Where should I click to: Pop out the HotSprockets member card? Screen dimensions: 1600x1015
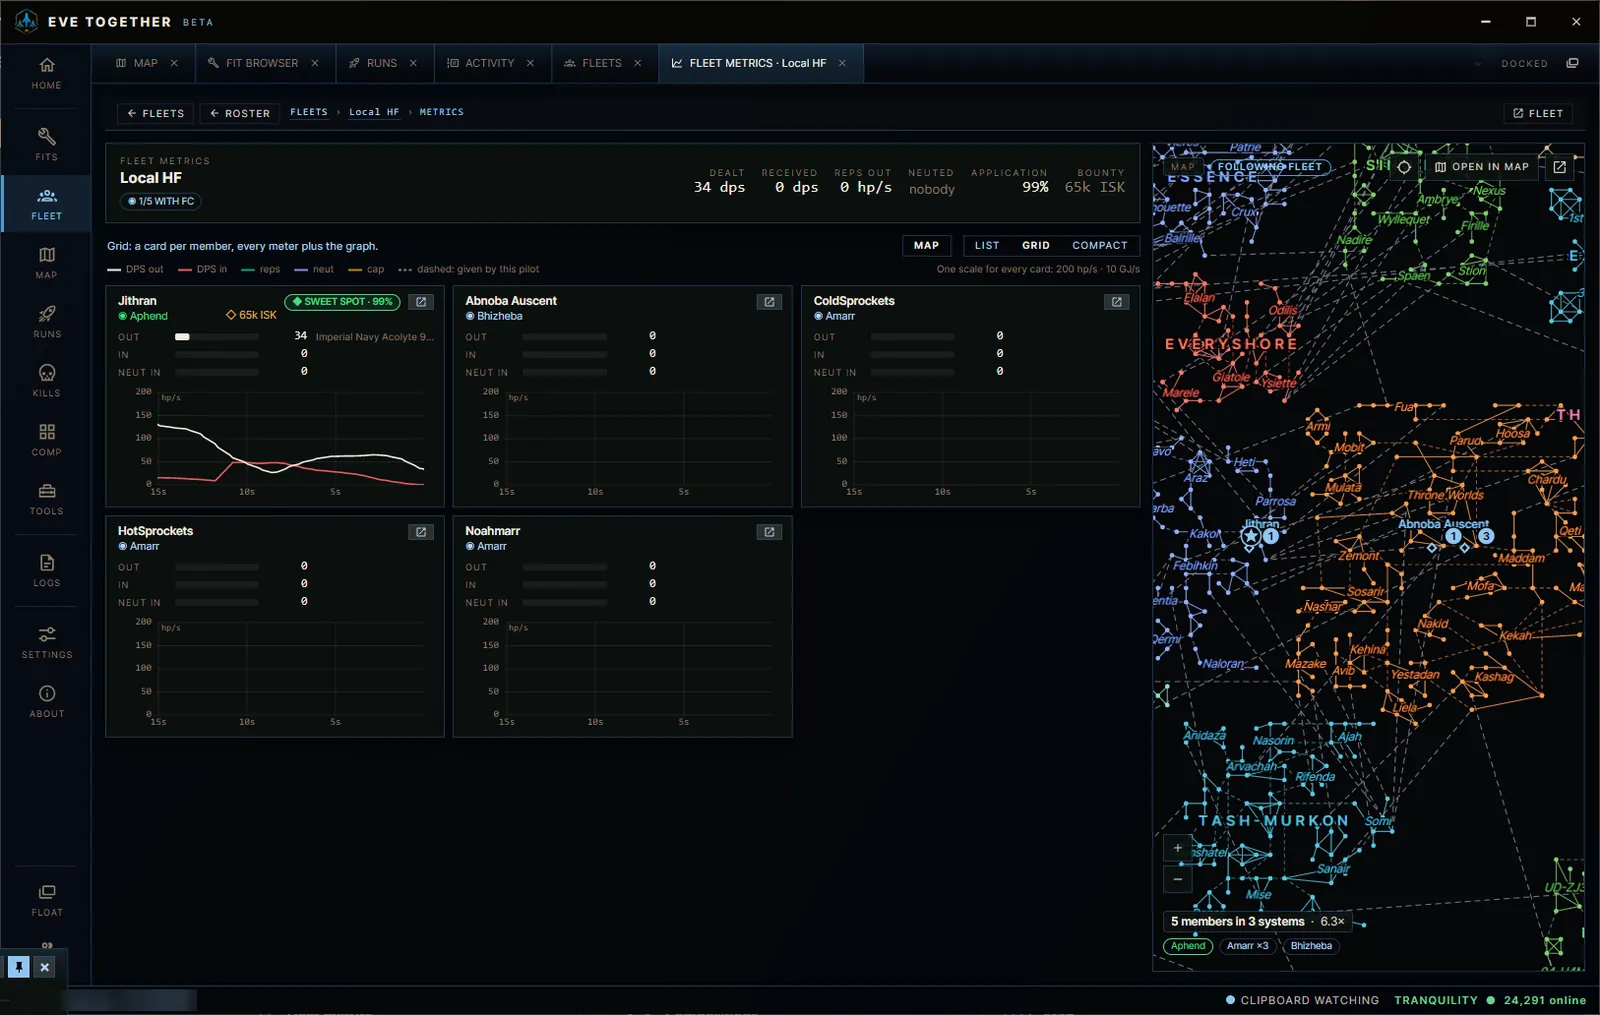pyautogui.click(x=421, y=532)
